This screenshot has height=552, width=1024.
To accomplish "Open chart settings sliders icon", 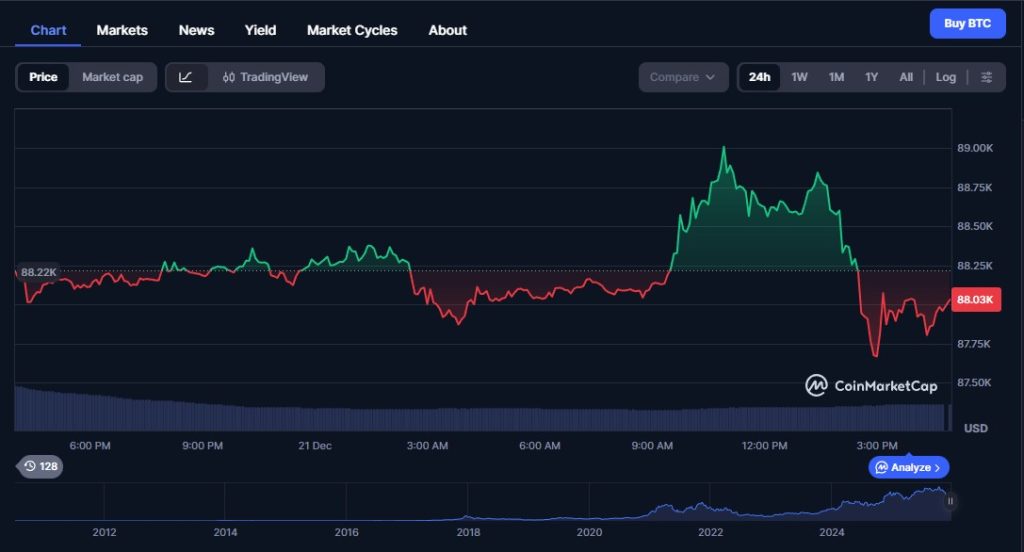I will (x=986, y=77).
